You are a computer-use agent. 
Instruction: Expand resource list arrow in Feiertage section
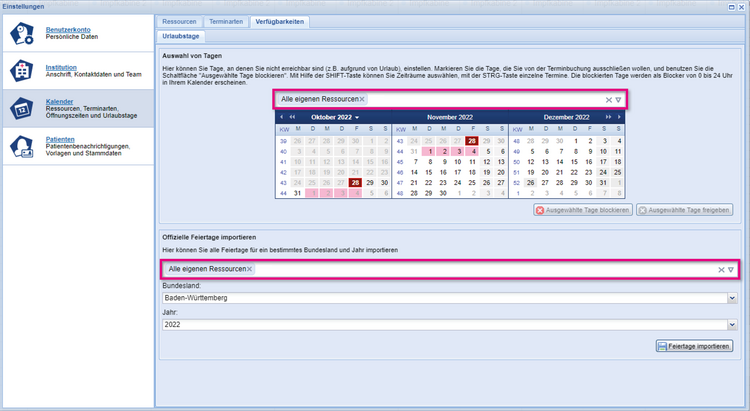(731, 270)
